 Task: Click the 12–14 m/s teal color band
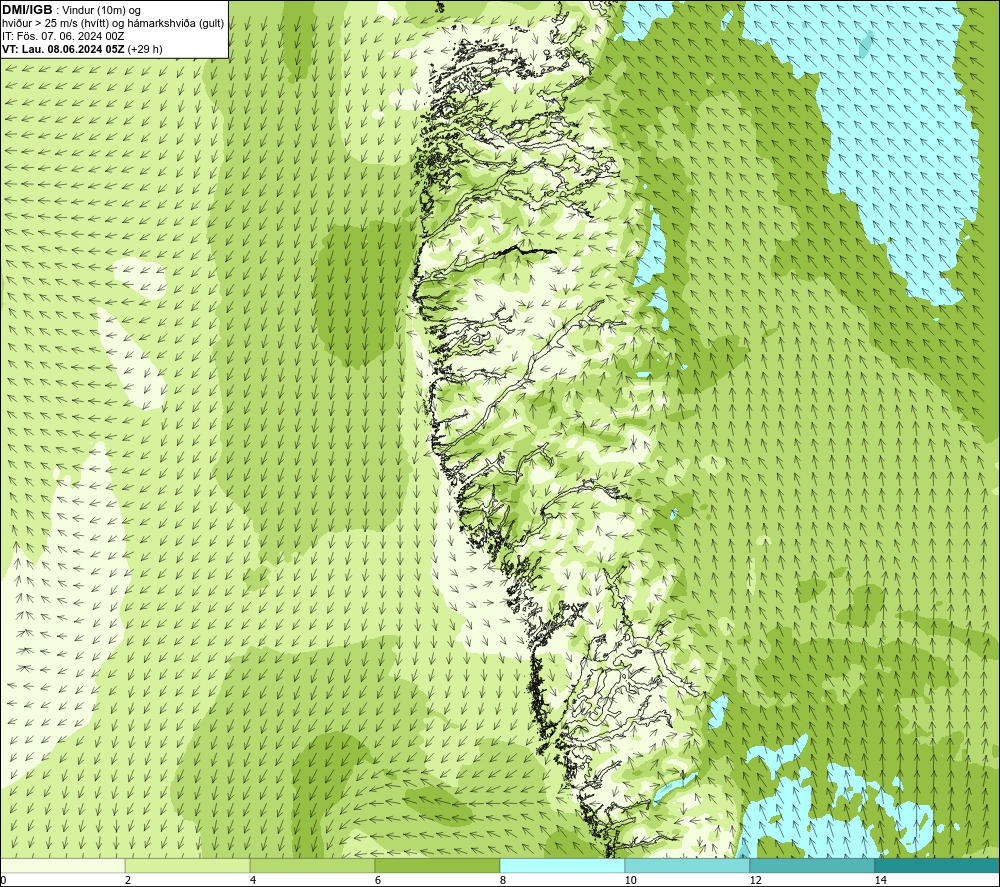812,865
